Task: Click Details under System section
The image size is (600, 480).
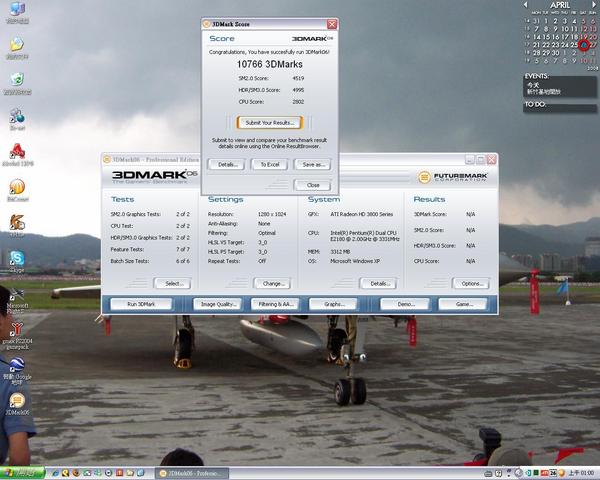Action: (378, 284)
